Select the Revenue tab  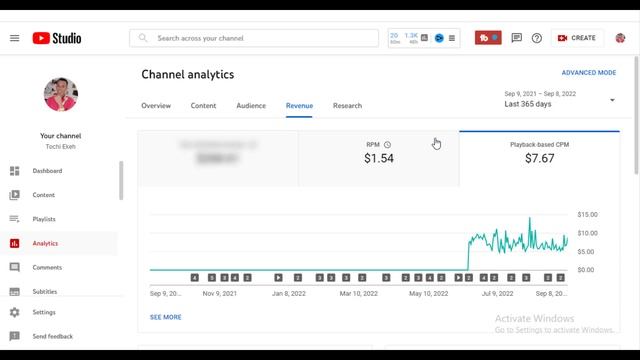pos(299,106)
